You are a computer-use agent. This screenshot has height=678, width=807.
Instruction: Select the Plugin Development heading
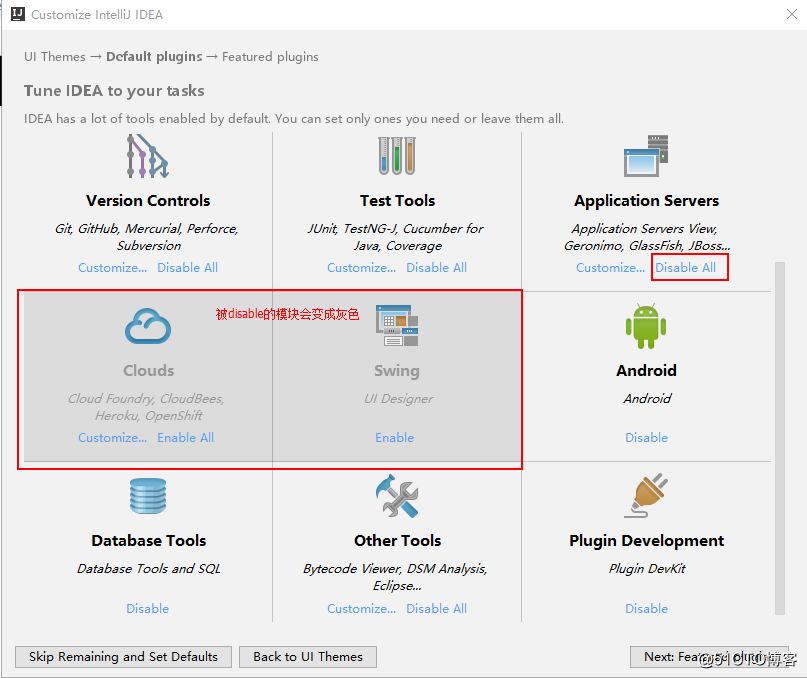click(646, 541)
